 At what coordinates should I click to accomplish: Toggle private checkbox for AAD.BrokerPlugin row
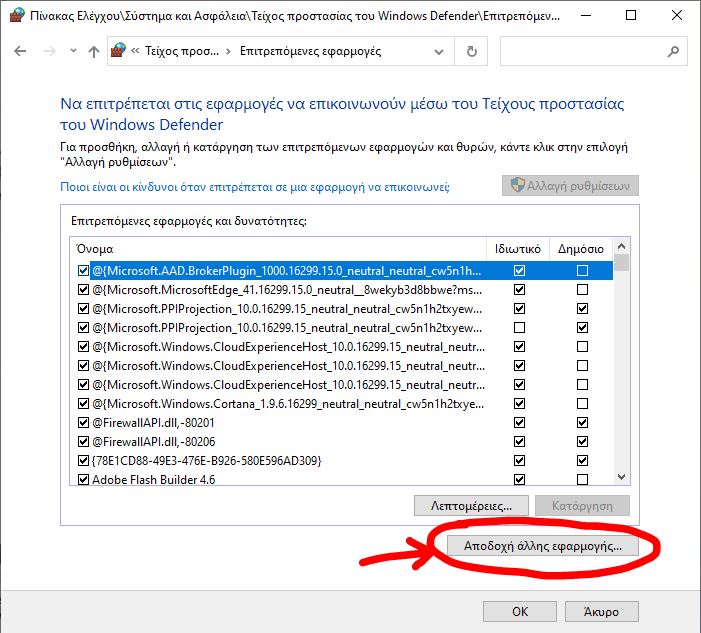click(x=519, y=270)
